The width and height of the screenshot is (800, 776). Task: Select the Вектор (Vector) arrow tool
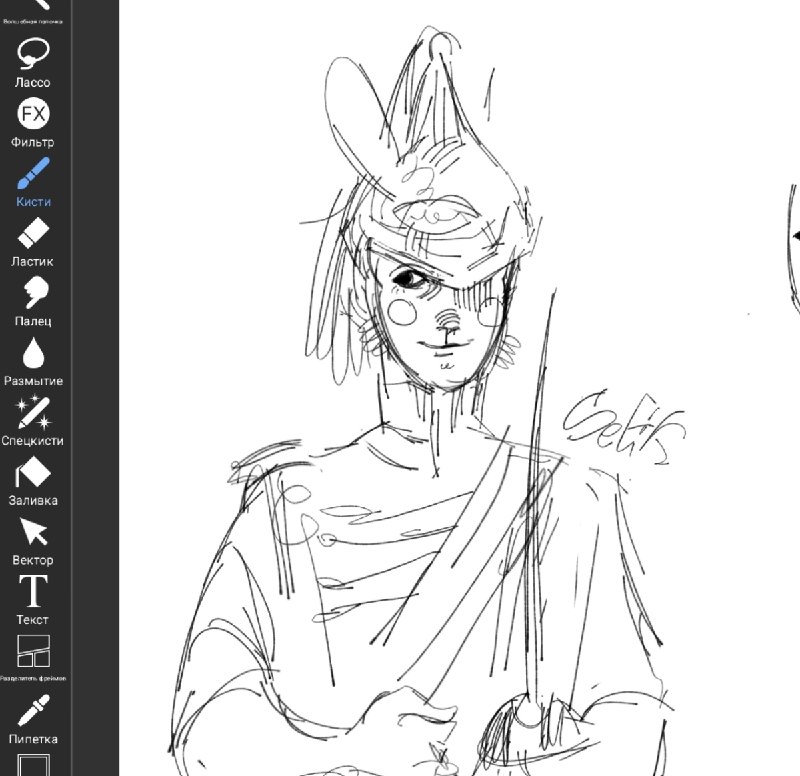[33, 541]
